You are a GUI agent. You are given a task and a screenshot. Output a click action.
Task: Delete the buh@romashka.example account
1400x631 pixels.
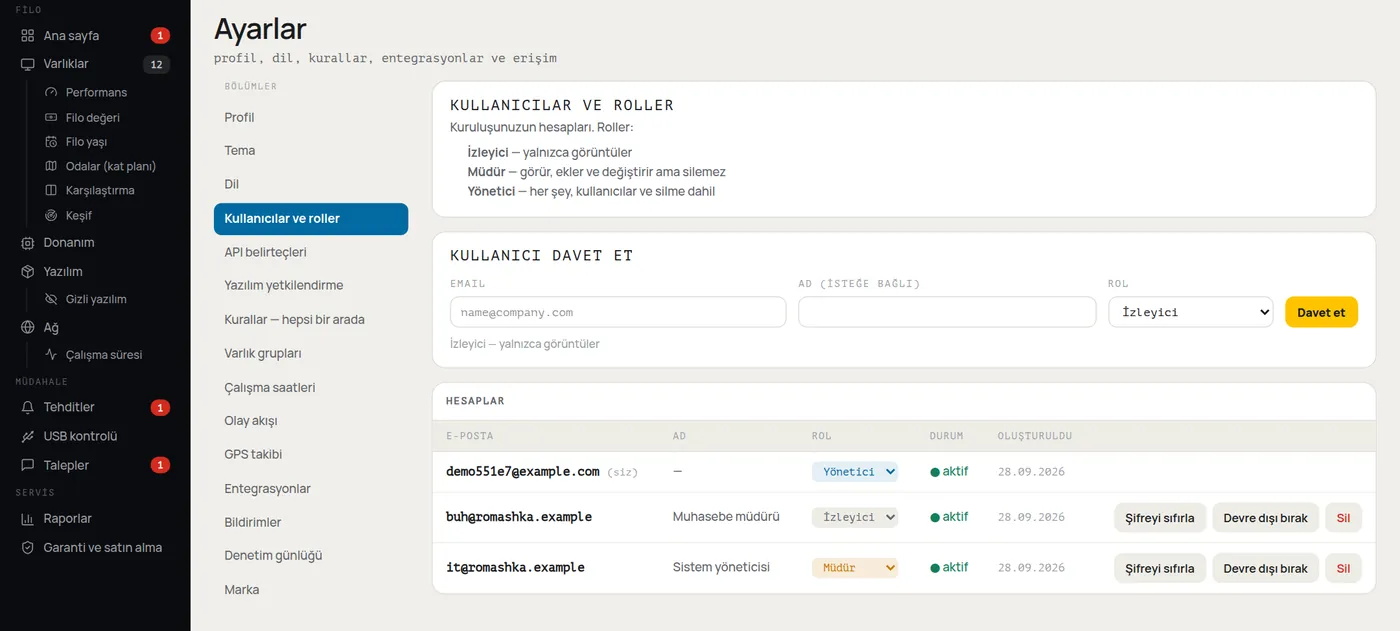tap(1343, 518)
